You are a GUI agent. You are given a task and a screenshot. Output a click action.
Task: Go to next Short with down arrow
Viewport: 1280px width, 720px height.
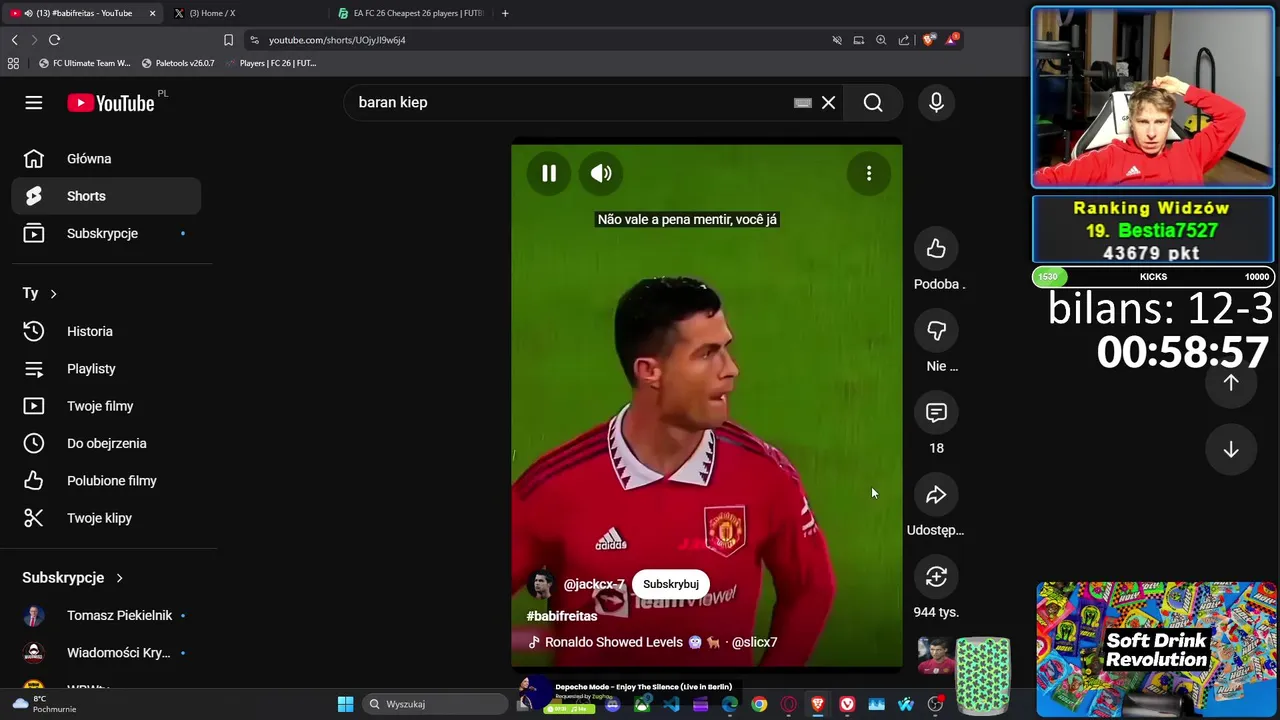click(x=1231, y=450)
